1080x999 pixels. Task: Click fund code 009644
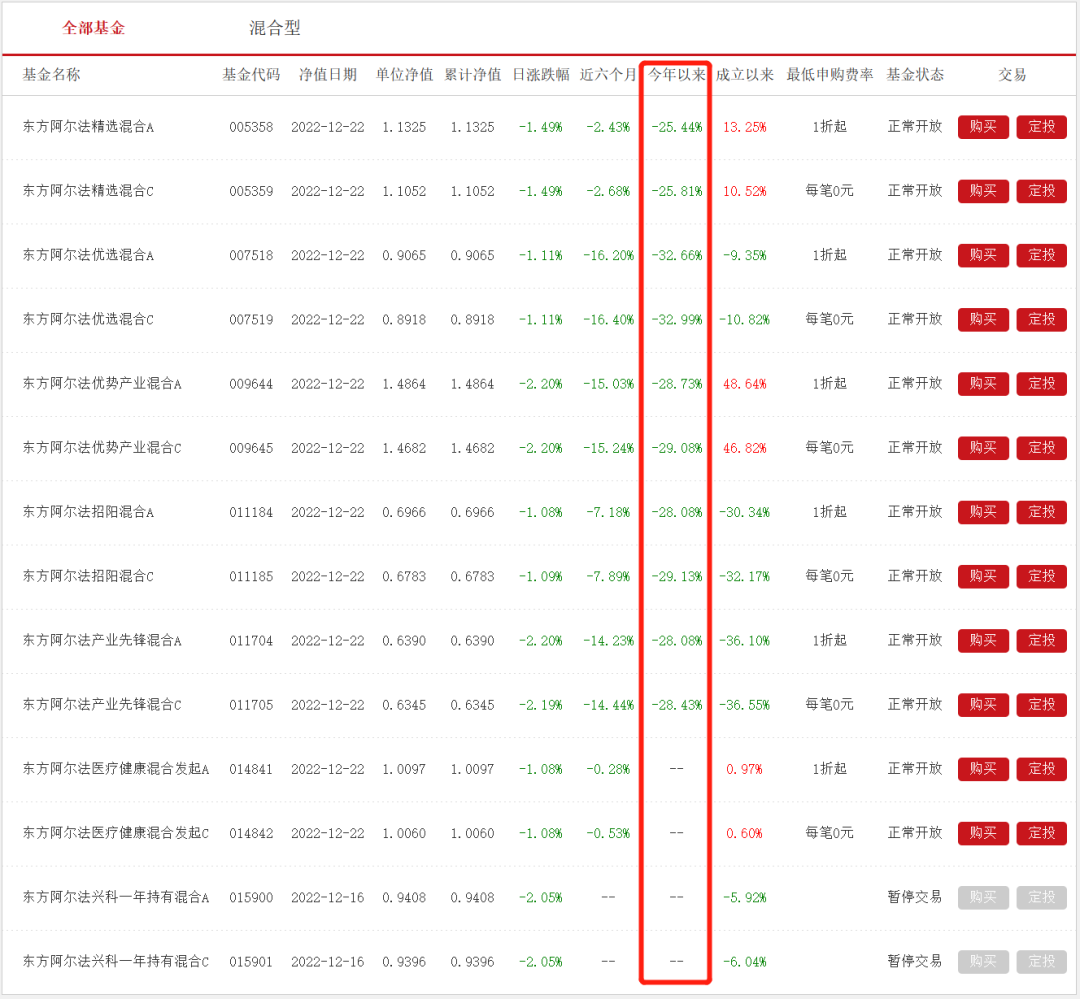coord(250,384)
